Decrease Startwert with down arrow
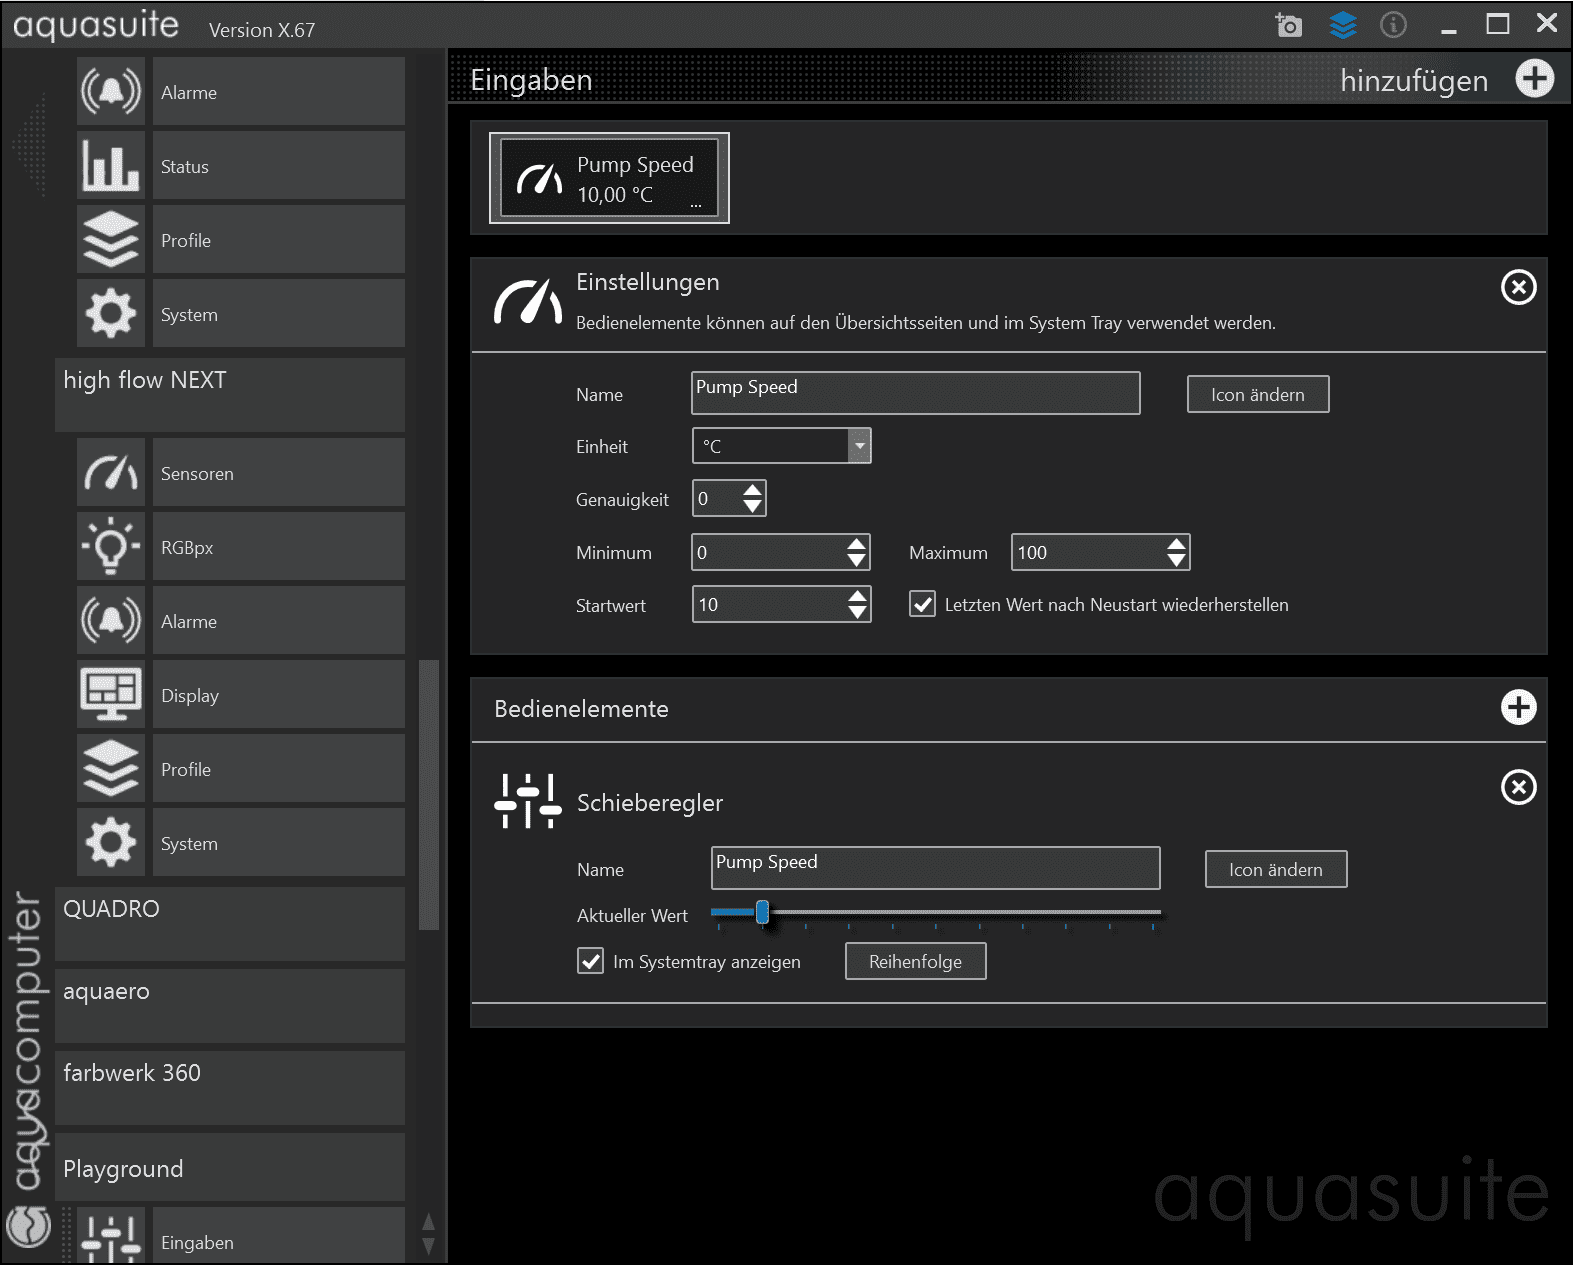This screenshot has height=1265, width=1573. tap(858, 613)
